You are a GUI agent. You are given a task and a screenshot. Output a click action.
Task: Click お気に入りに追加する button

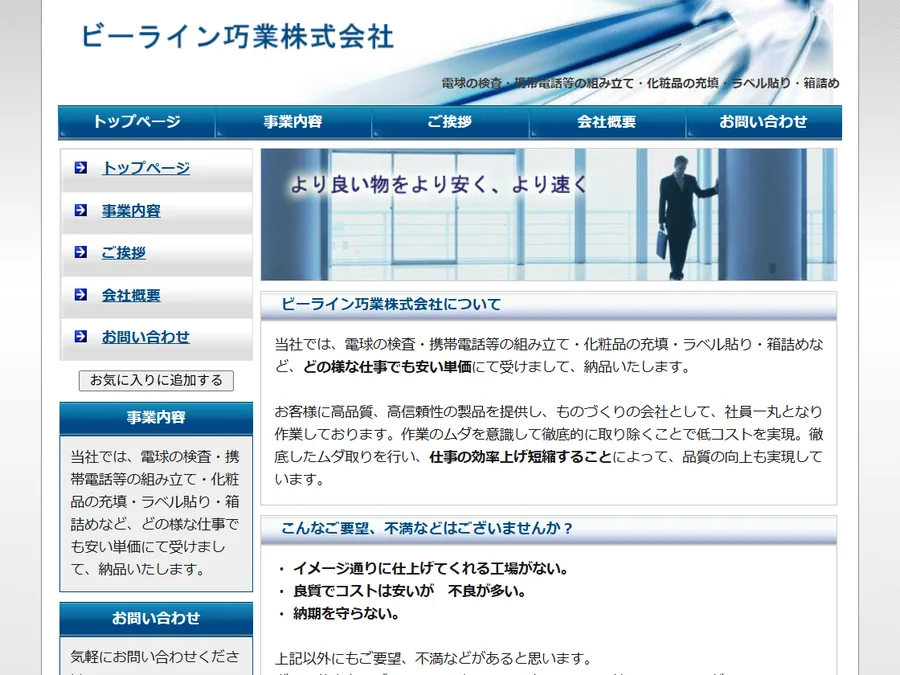(156, 381)
